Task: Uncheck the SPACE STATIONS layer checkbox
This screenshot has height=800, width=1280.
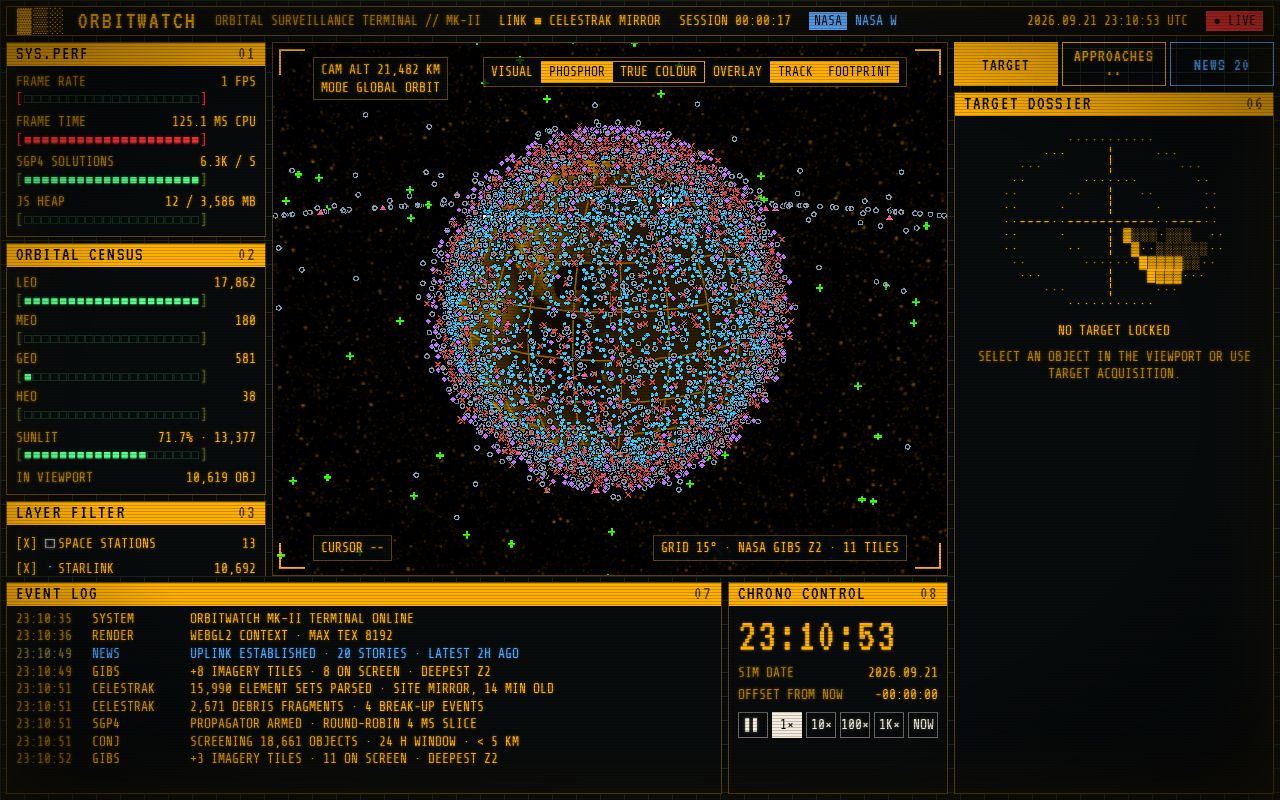Action: coord(26,544)
